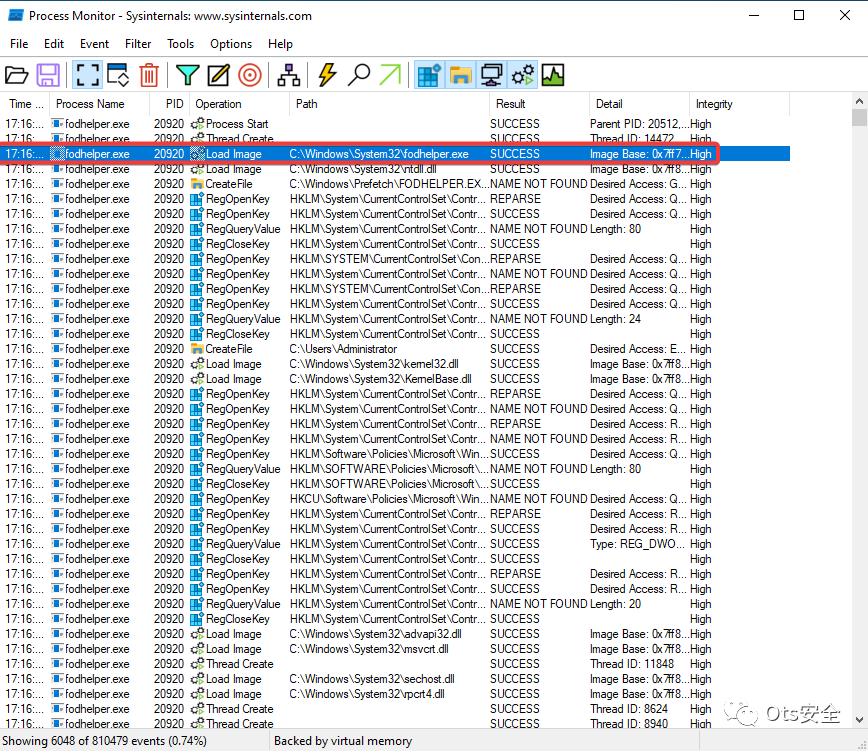Screen dimensions: 868x751
Task: Toggle Show File System Activity icon
Action: coord(461,75)
